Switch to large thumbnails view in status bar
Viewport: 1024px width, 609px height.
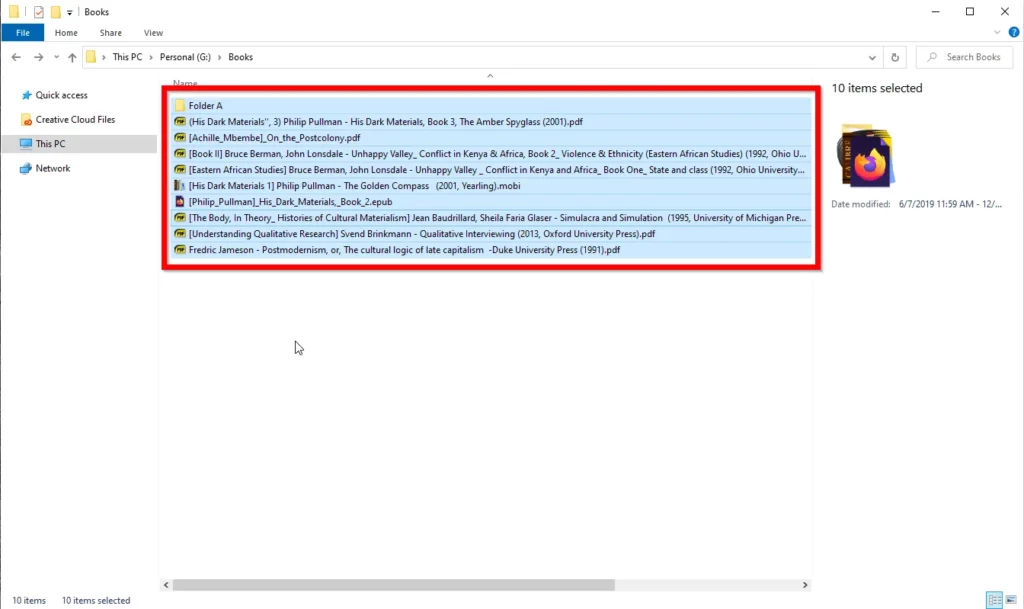coord(1009,600)
